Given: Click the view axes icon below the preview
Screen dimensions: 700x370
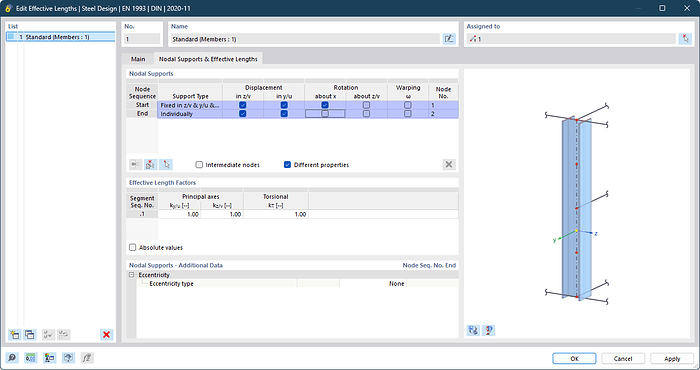Looking at the screenshot, I should click(473, 330).
